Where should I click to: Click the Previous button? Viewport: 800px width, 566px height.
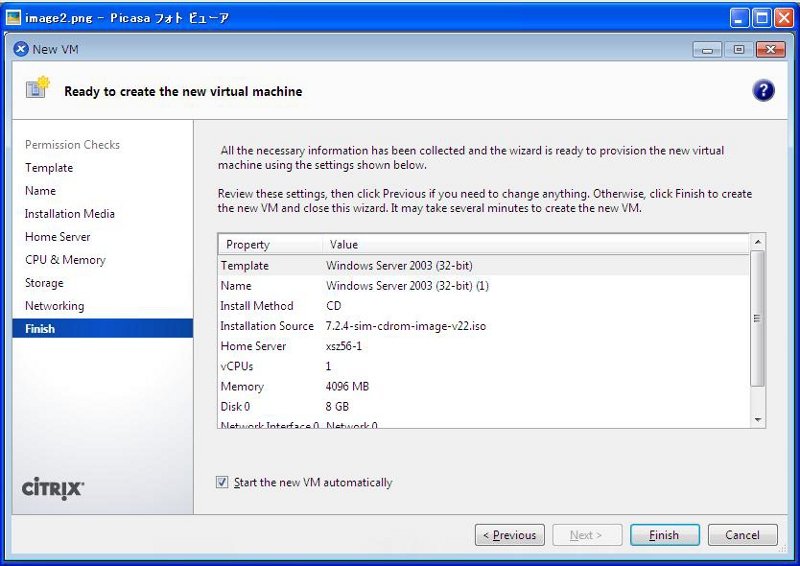tap(510, 535)
